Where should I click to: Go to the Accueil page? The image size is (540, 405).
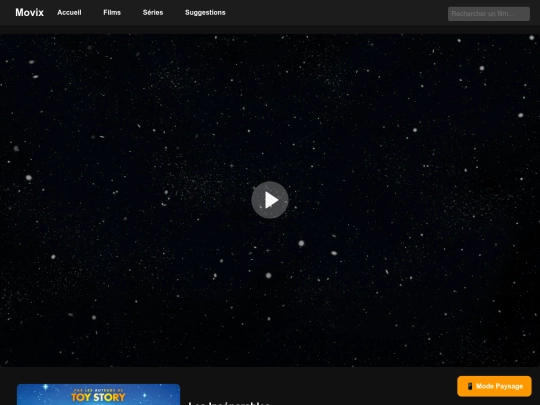pos(69,13)
